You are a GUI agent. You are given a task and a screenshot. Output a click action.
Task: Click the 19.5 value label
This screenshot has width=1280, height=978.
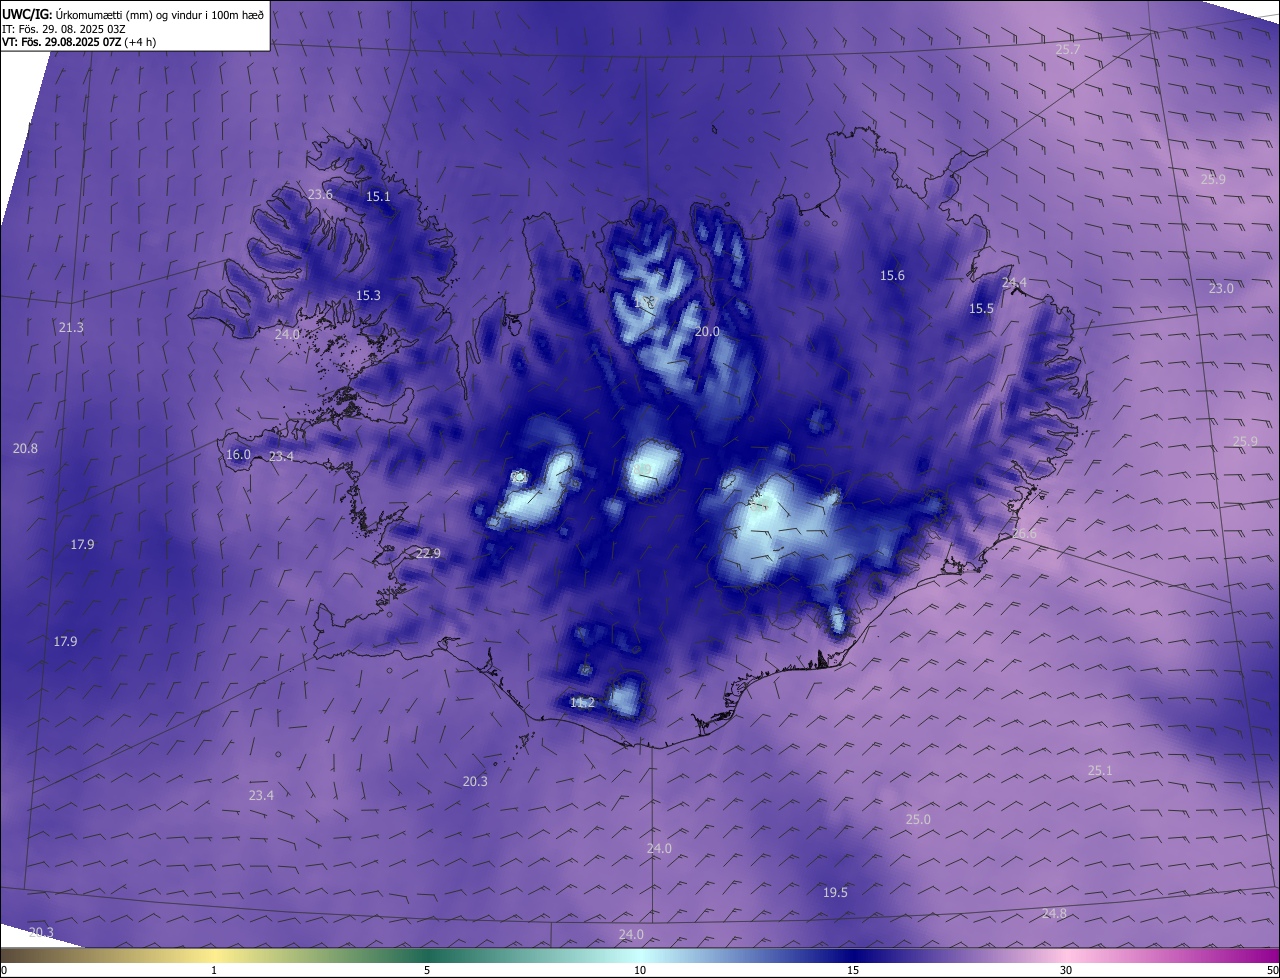[x=835, y=893]
